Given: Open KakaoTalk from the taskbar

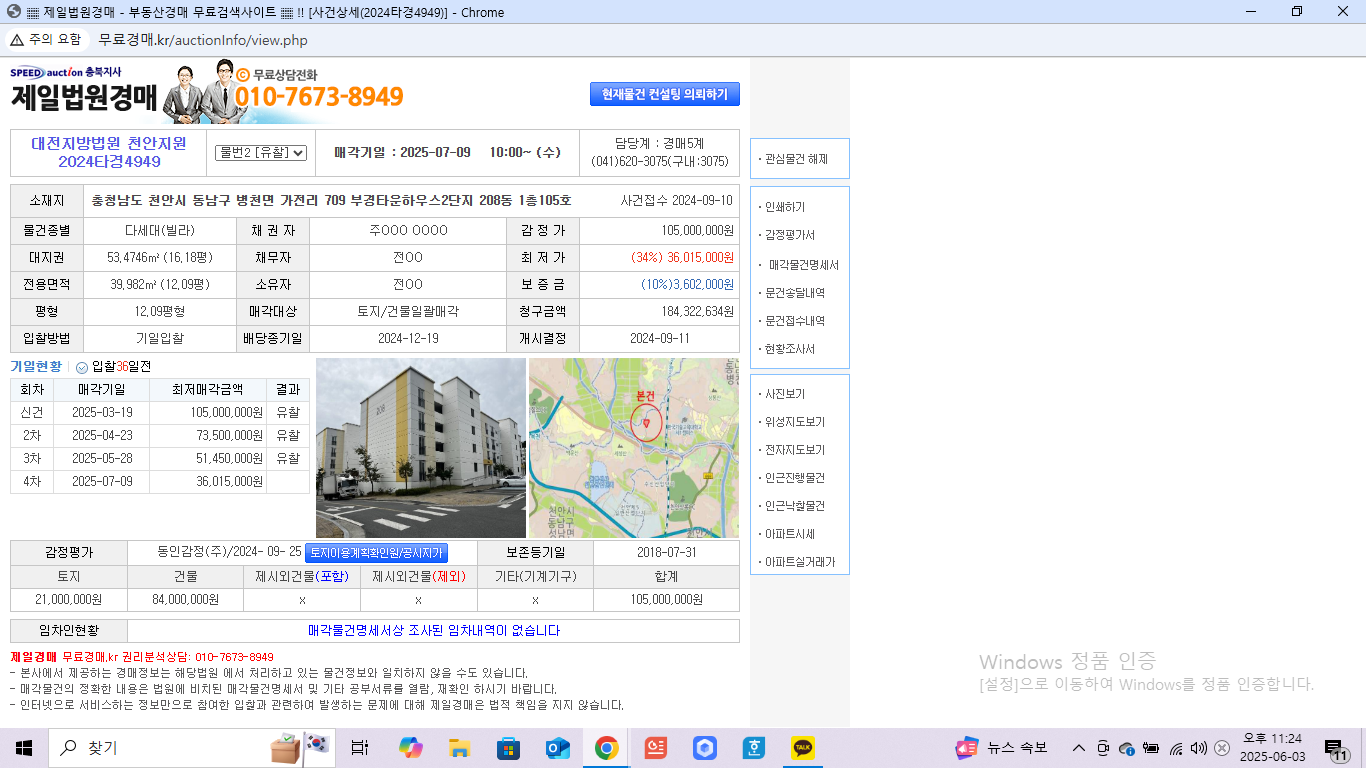Looking at the screenshot, I should (x=803, y=748).
